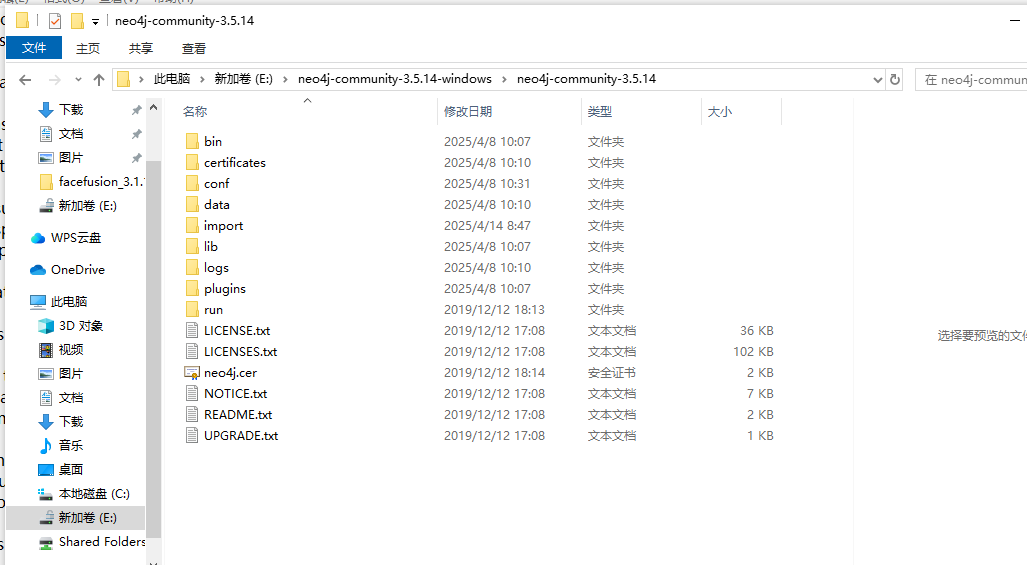Click import's date 2025/4/14 8:47

pos(487,226)
